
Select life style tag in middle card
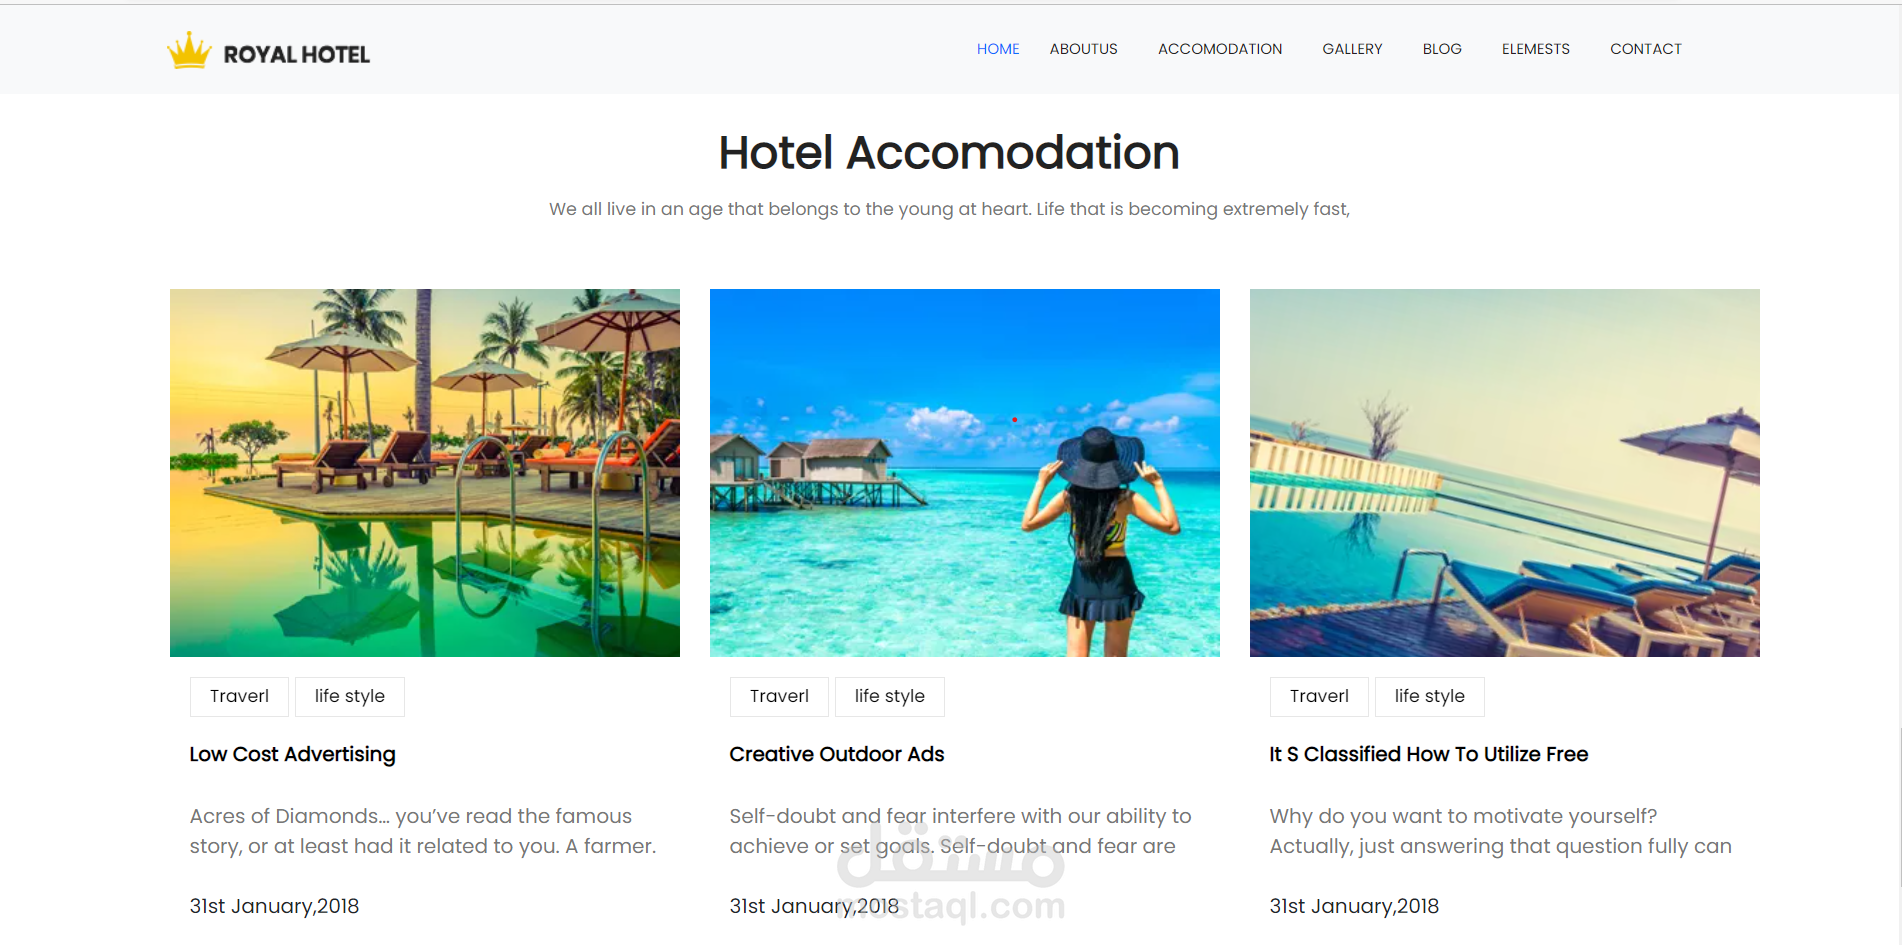(890, 696)
